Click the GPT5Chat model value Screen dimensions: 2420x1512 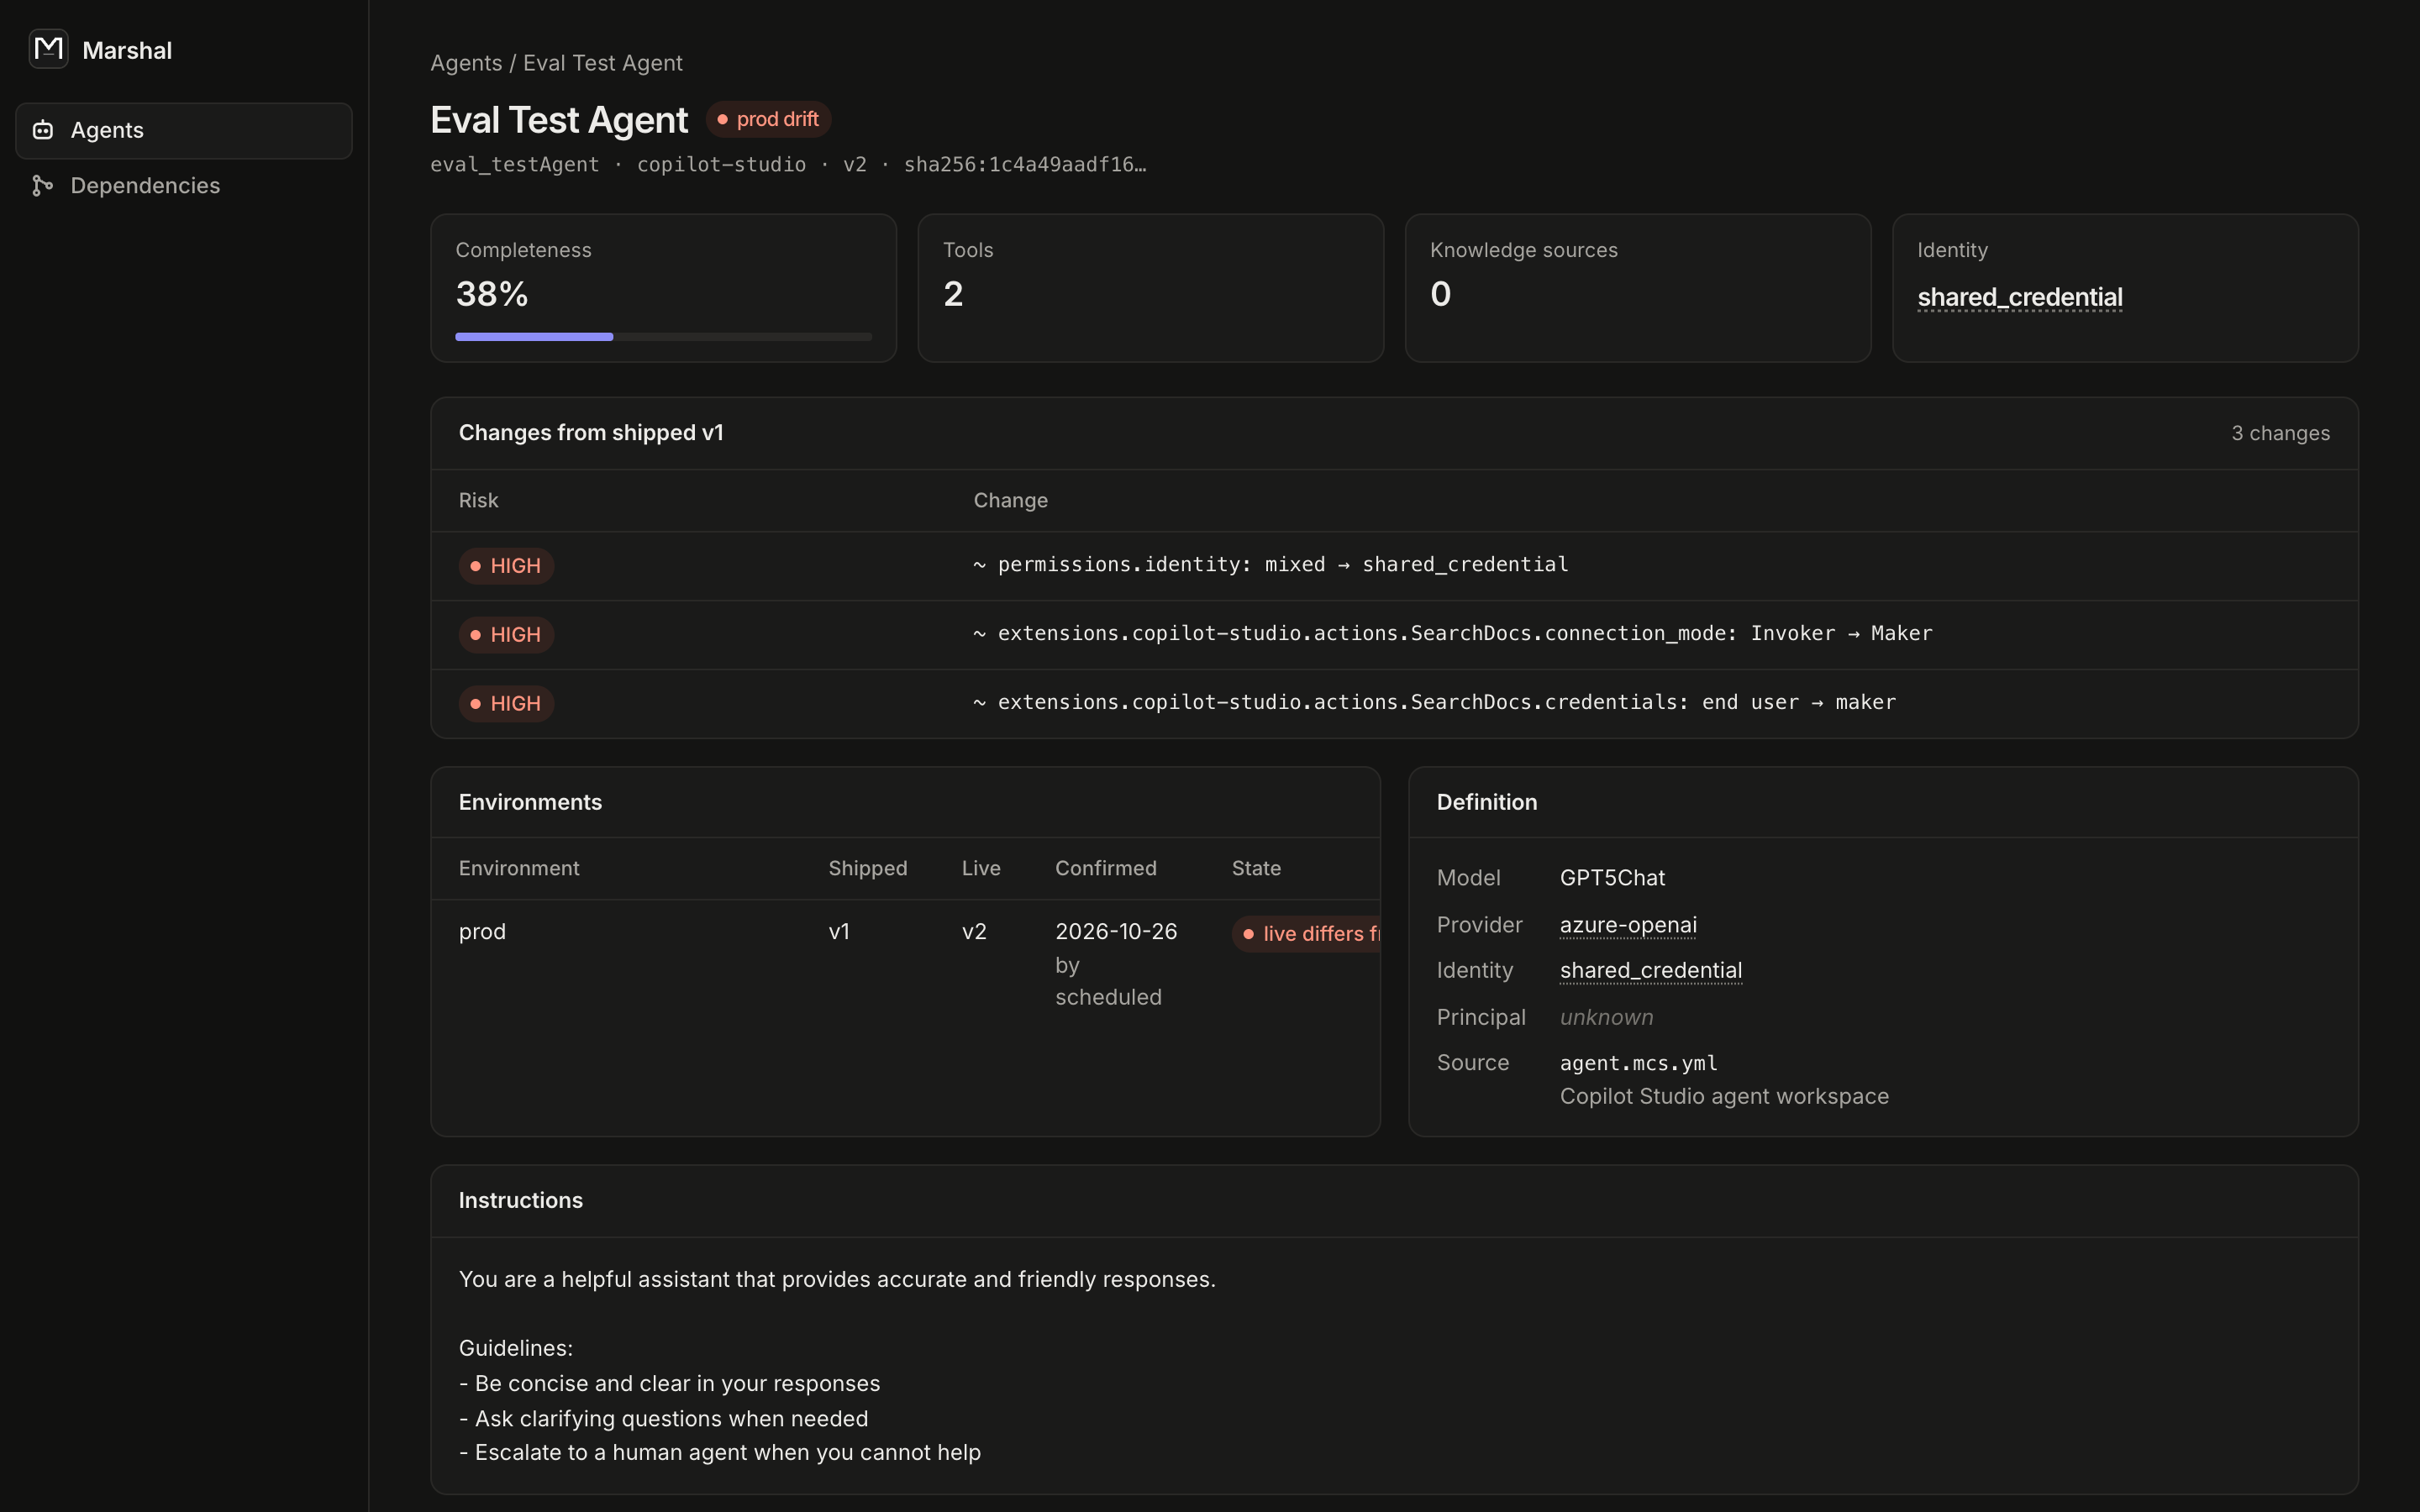point(1612,878)
